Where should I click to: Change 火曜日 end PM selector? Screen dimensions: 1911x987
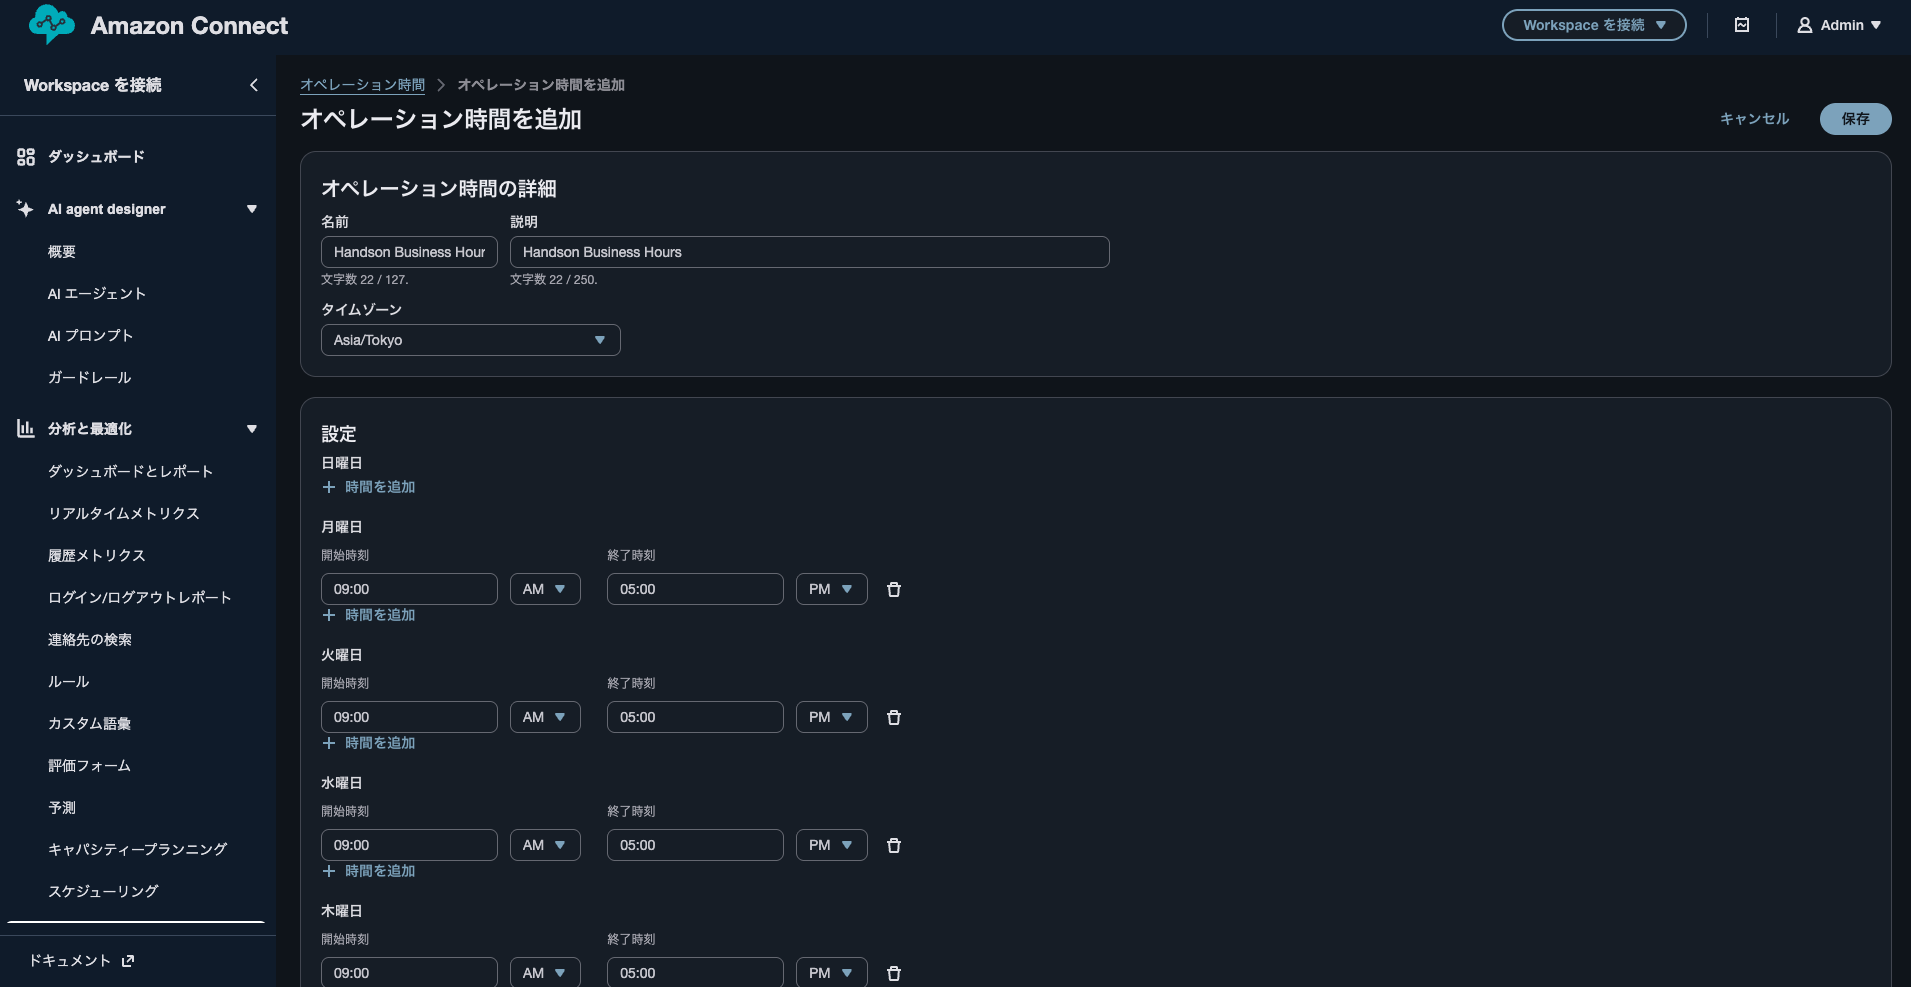pyautogui.click(x=831, y=717)
